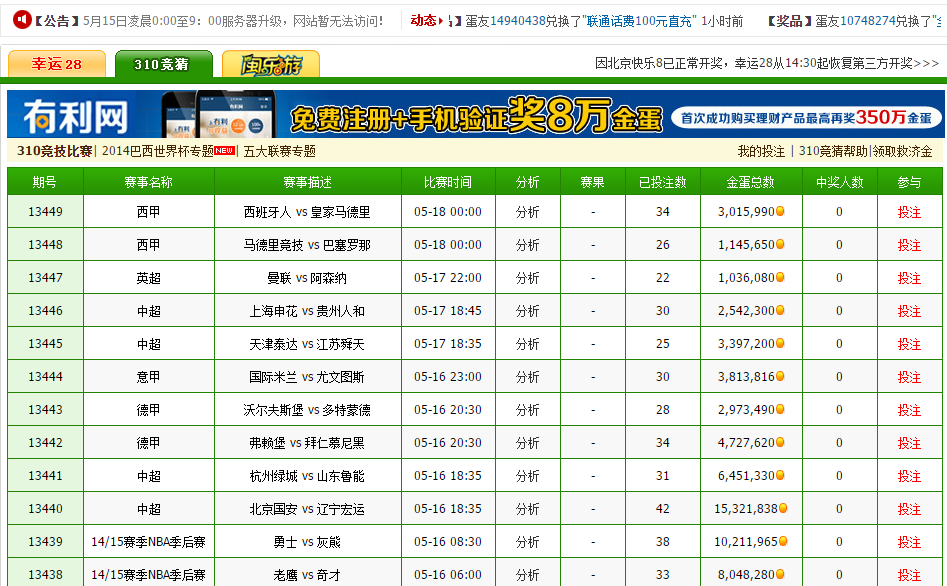Click the 有利网 banner advertisement
The height and width of the screenshot is (586, 947).
click(x=475, y=114)
